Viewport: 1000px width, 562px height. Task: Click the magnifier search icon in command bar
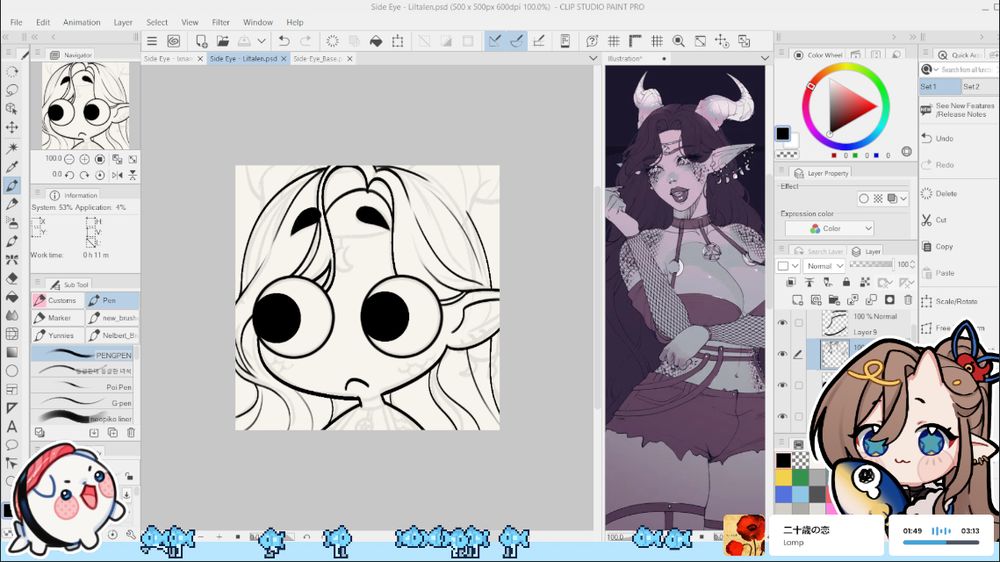click(x=679, y=41)
